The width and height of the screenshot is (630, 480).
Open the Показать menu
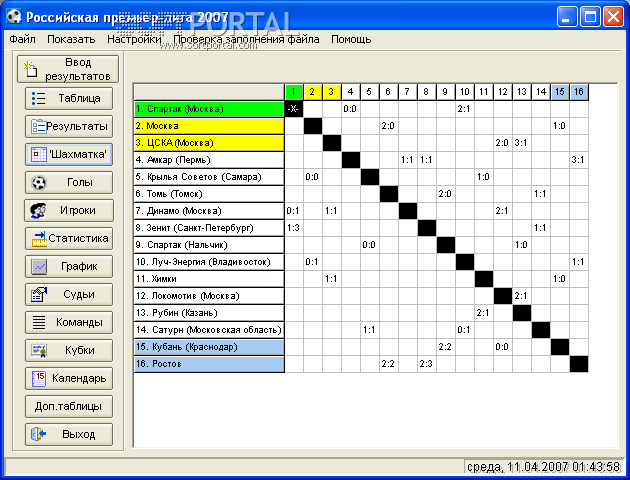tap(71, 39)
